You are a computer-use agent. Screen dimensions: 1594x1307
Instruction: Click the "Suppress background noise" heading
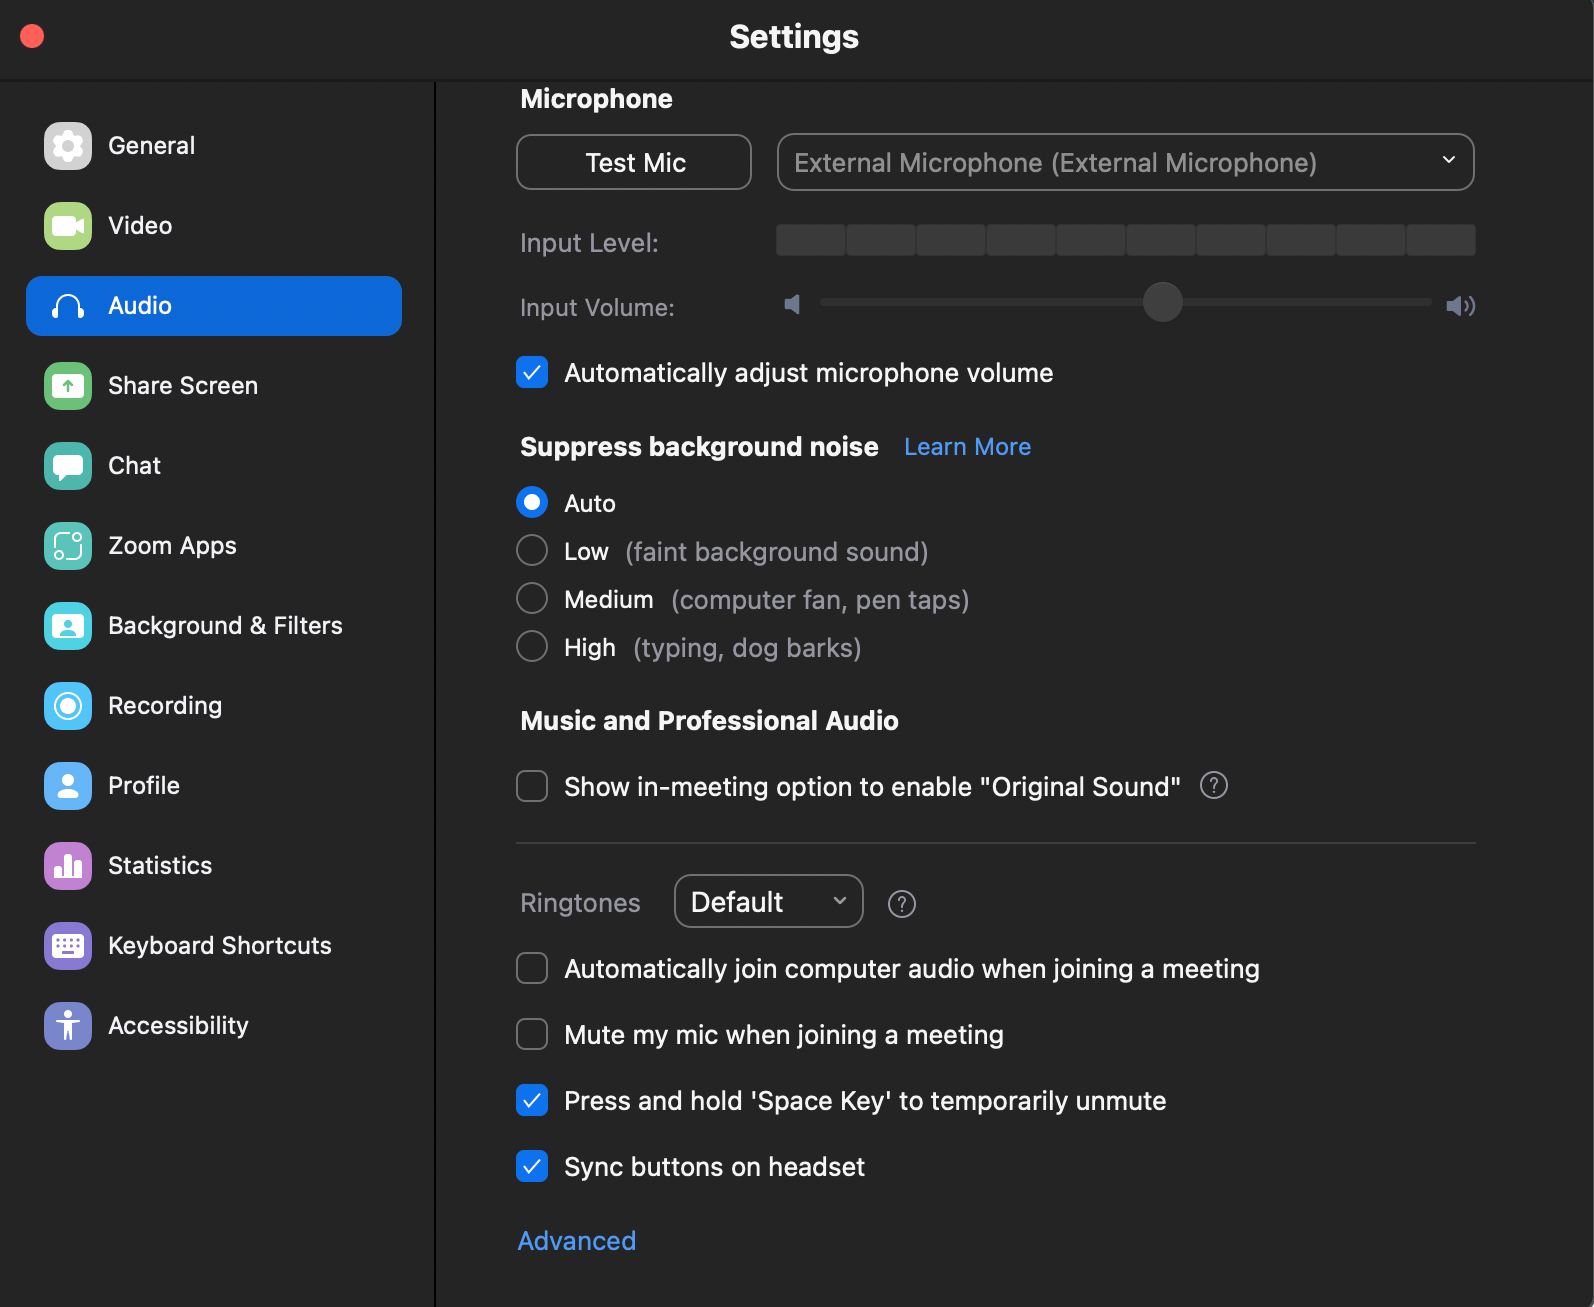tap(699, 447)
